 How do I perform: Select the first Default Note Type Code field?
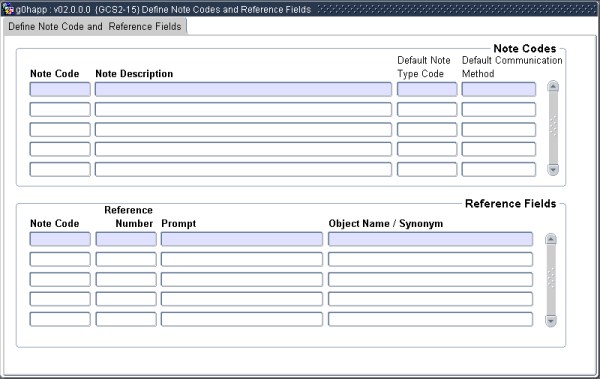[x=427, y=89]
